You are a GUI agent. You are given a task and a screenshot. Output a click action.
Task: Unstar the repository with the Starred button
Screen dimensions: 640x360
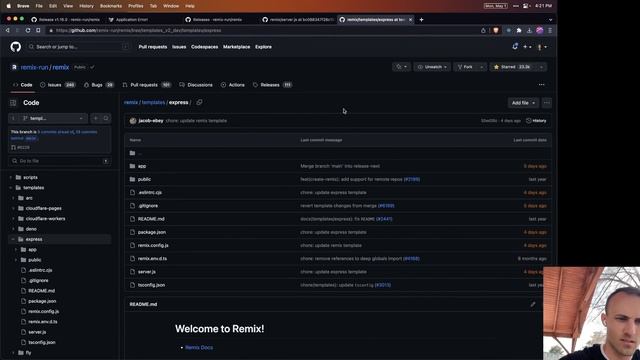coord(513,67)
